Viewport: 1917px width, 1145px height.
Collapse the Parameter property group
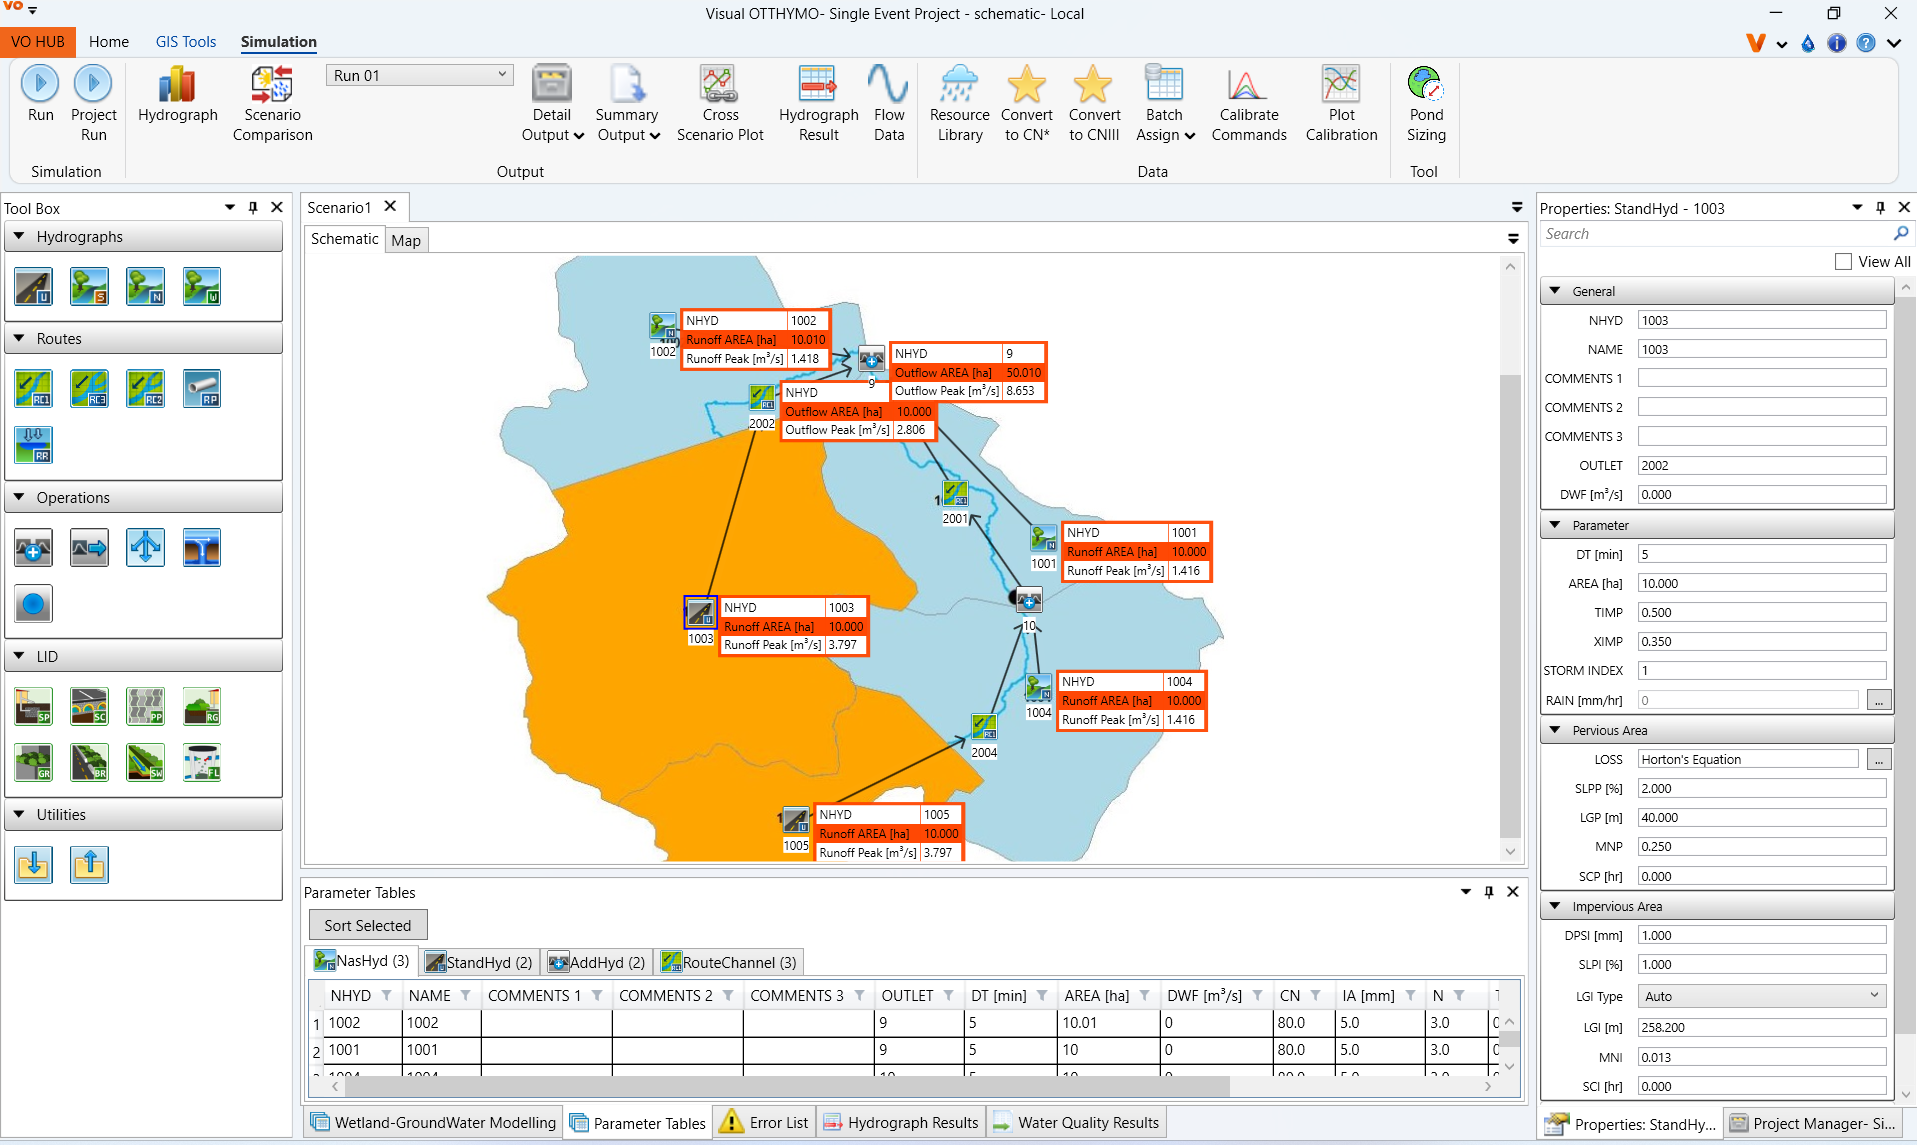pos(1555,525)
